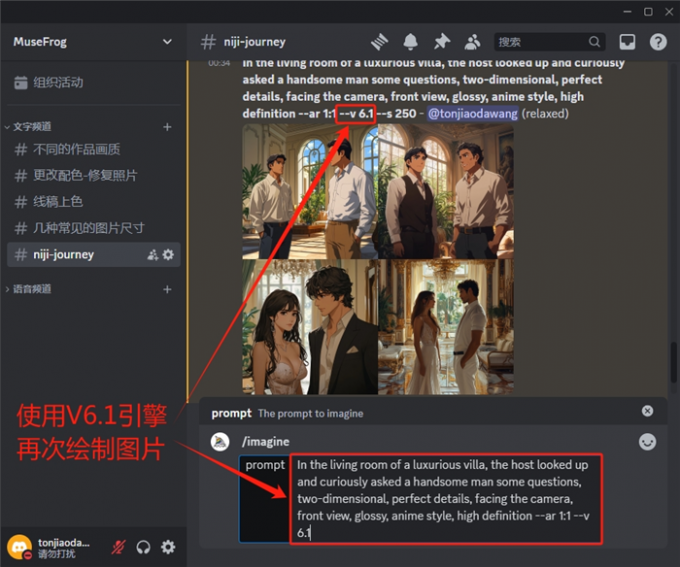Open niji-journey channel settings gear
Screen dimensions: 680x567
pyautogui.click(x=168, y=255)
